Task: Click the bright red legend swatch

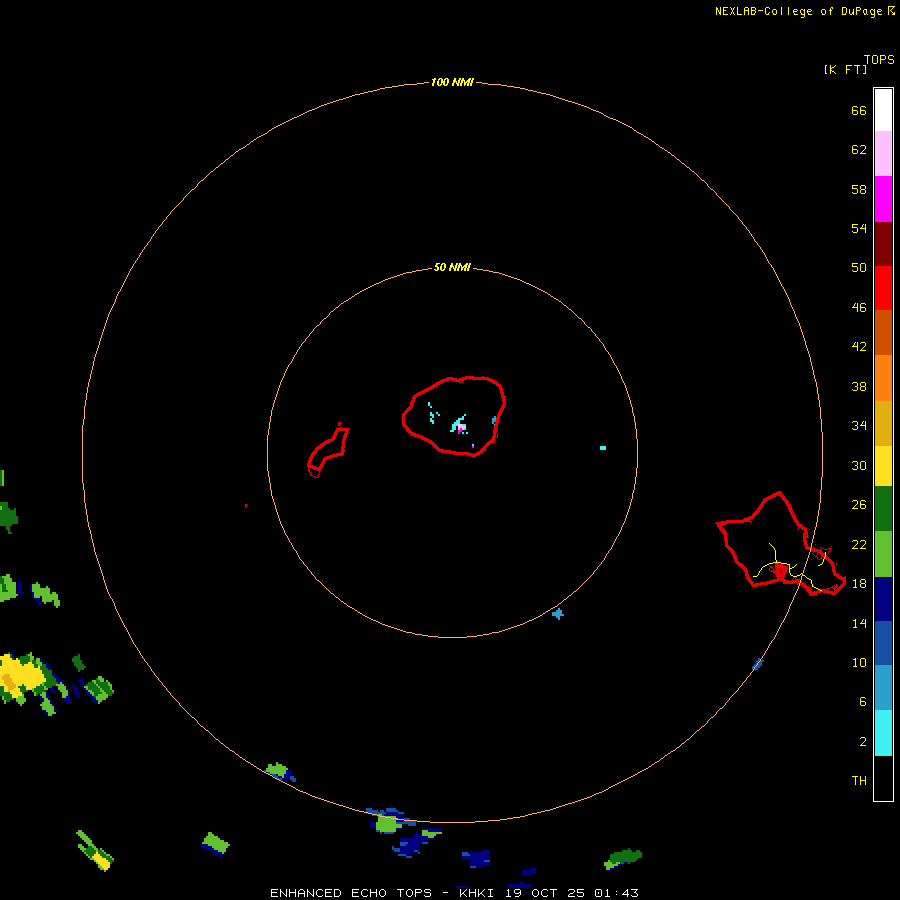Action: [883, 288]
